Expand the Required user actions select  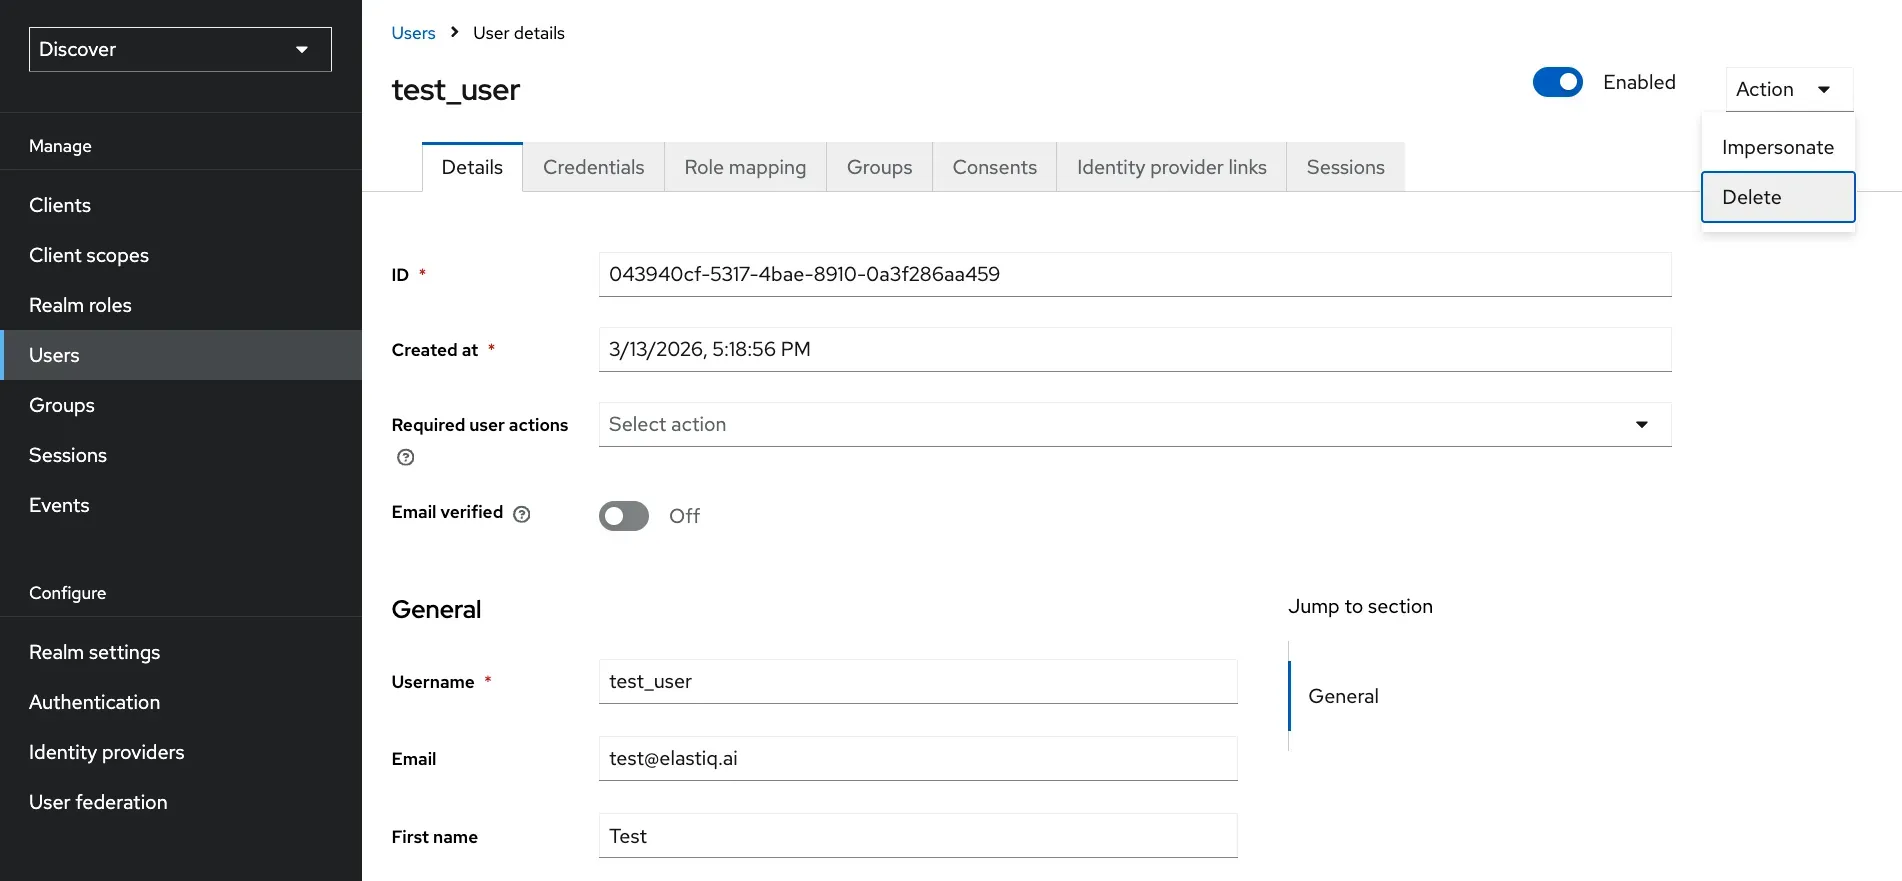click(1134, 424)
